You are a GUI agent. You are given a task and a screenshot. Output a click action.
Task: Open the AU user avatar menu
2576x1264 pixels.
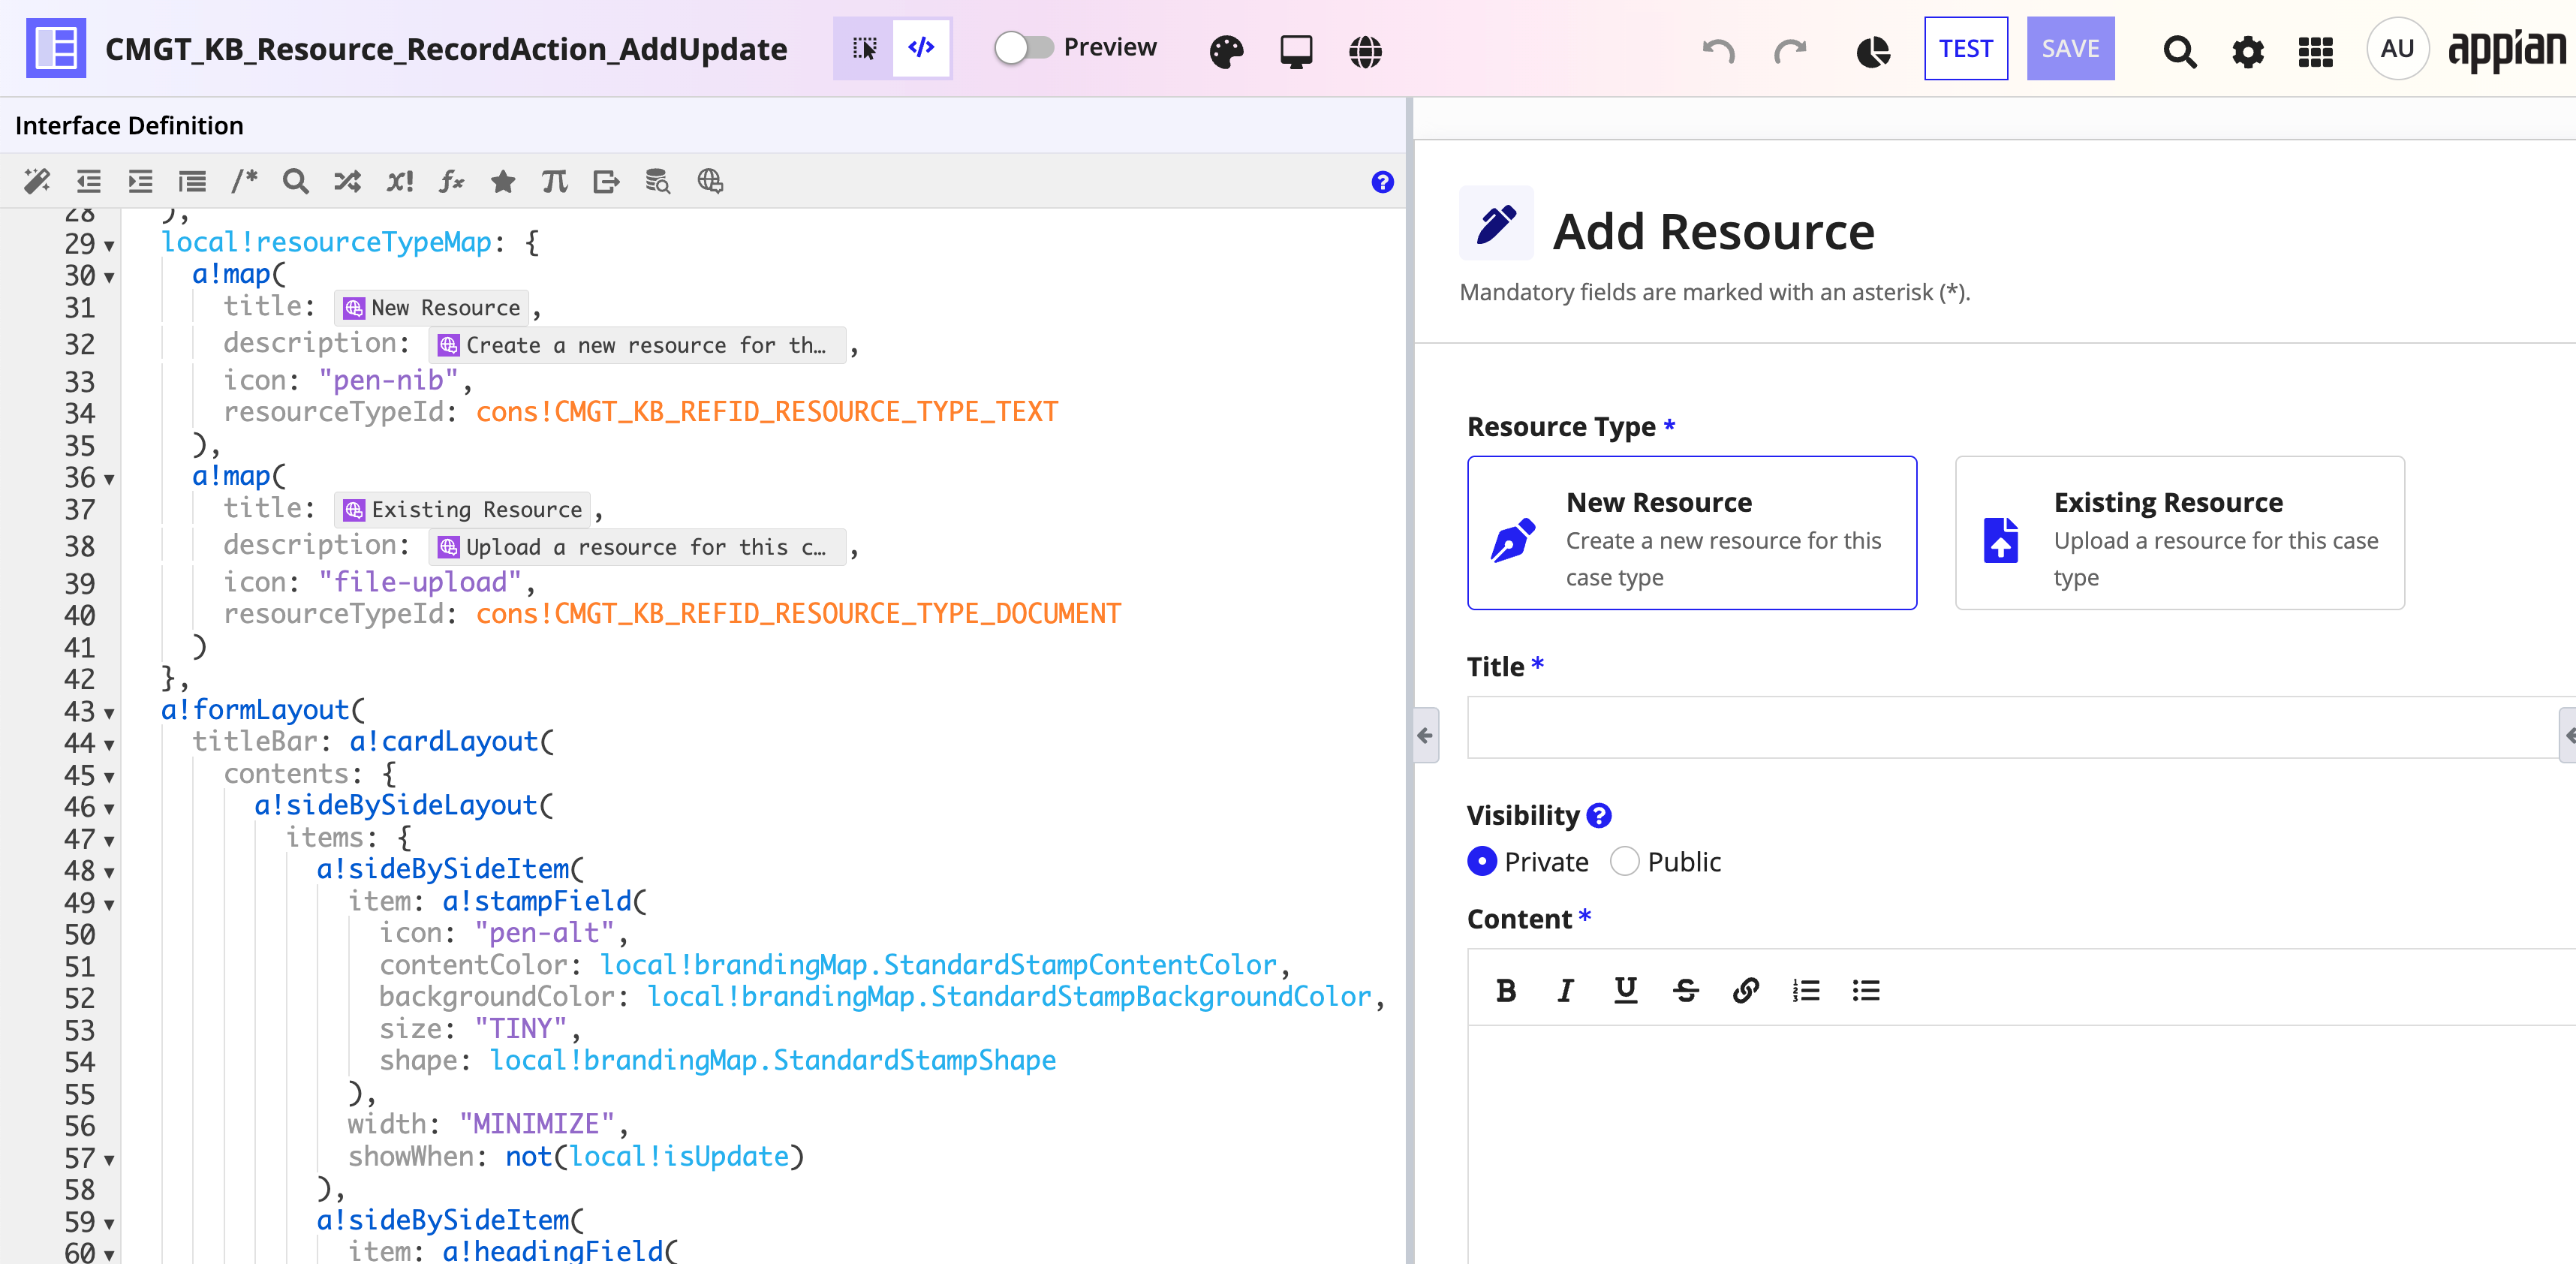pos(2397,48)
